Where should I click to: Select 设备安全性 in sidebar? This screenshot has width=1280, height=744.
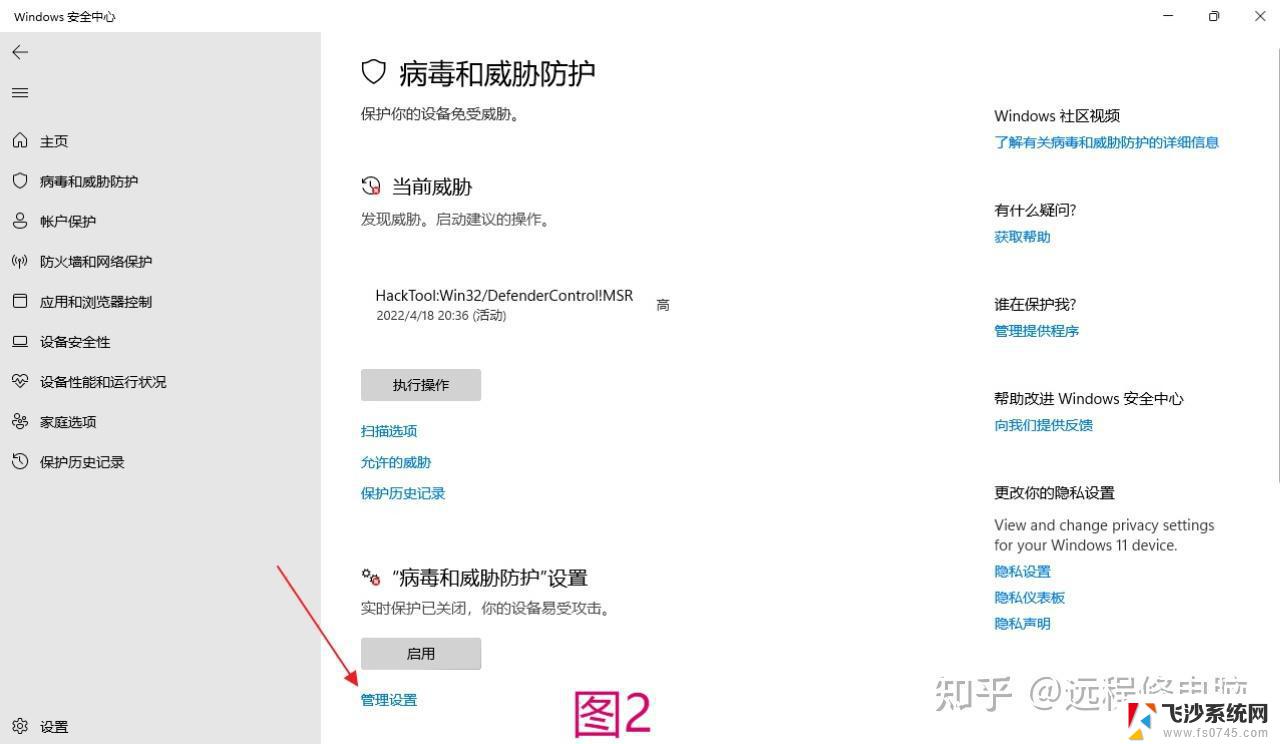click(x=75, y=342)
